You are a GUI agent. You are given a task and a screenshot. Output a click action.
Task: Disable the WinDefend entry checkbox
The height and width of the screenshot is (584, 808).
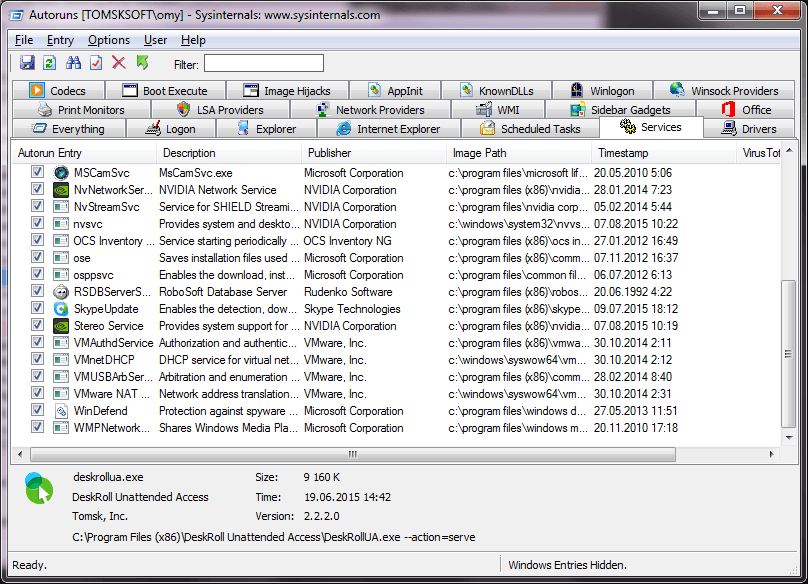[37, 410]
